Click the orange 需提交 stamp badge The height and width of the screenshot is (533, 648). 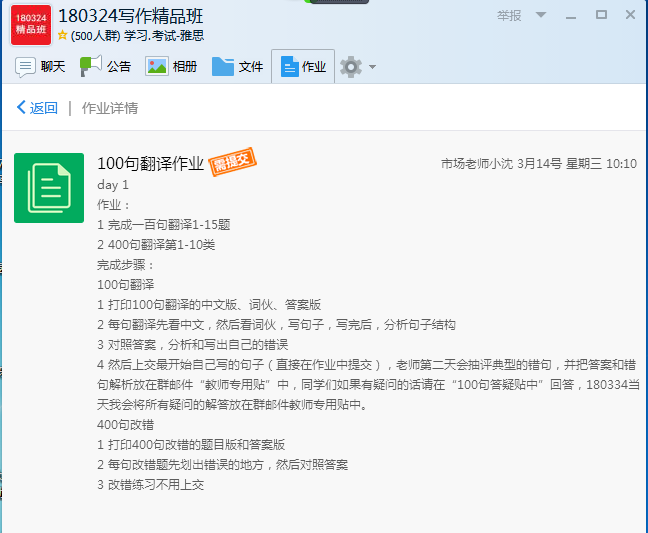pyautogui.click(x=232, y=162)
